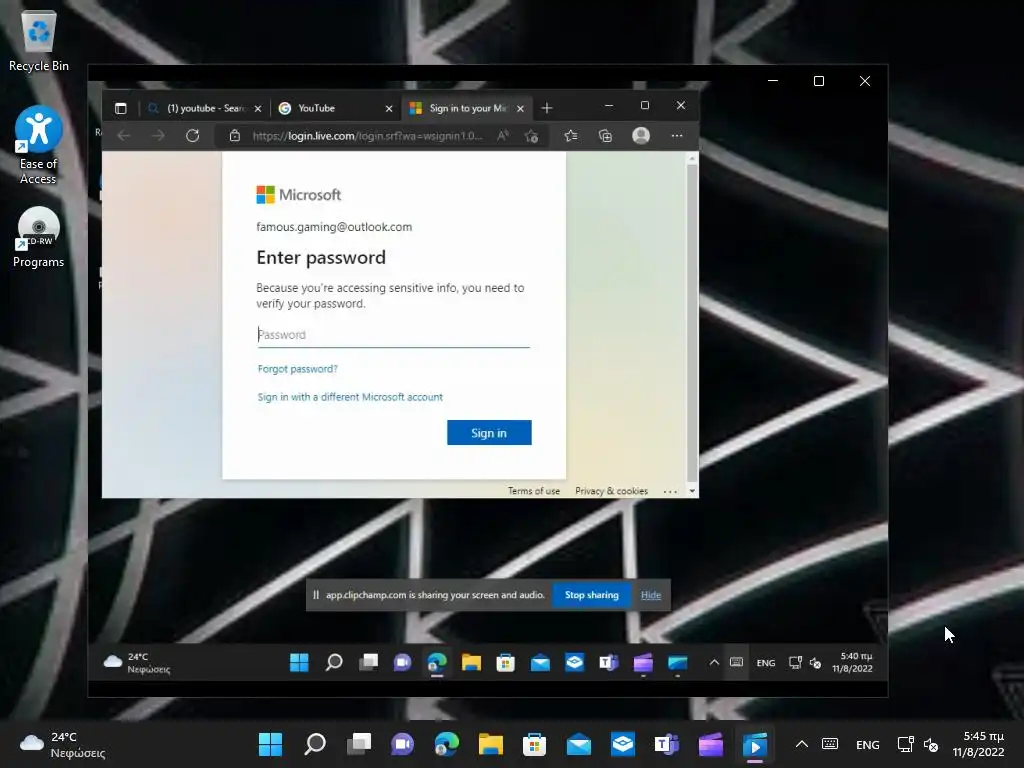This screenshot has height=768, width=1024.
Task: Open Edge Settings and more ellipsis menu
Action: [677, 136]
